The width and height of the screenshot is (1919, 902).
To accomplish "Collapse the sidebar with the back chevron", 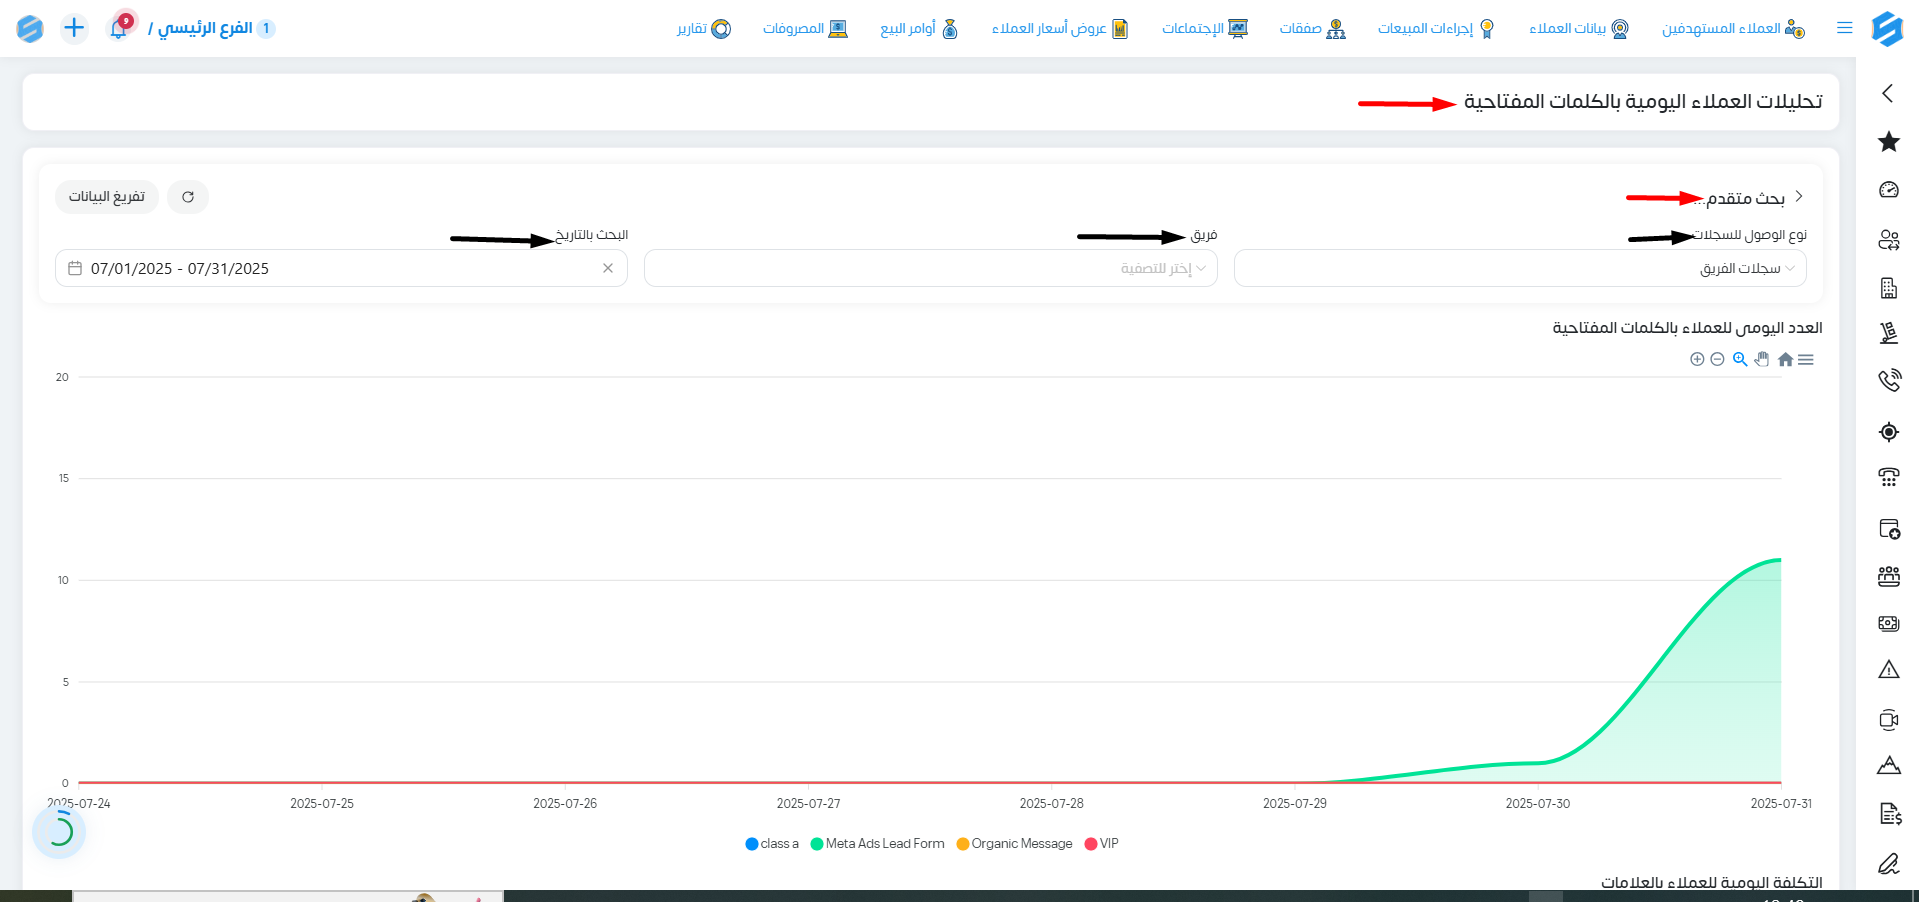I will 1887,93.
